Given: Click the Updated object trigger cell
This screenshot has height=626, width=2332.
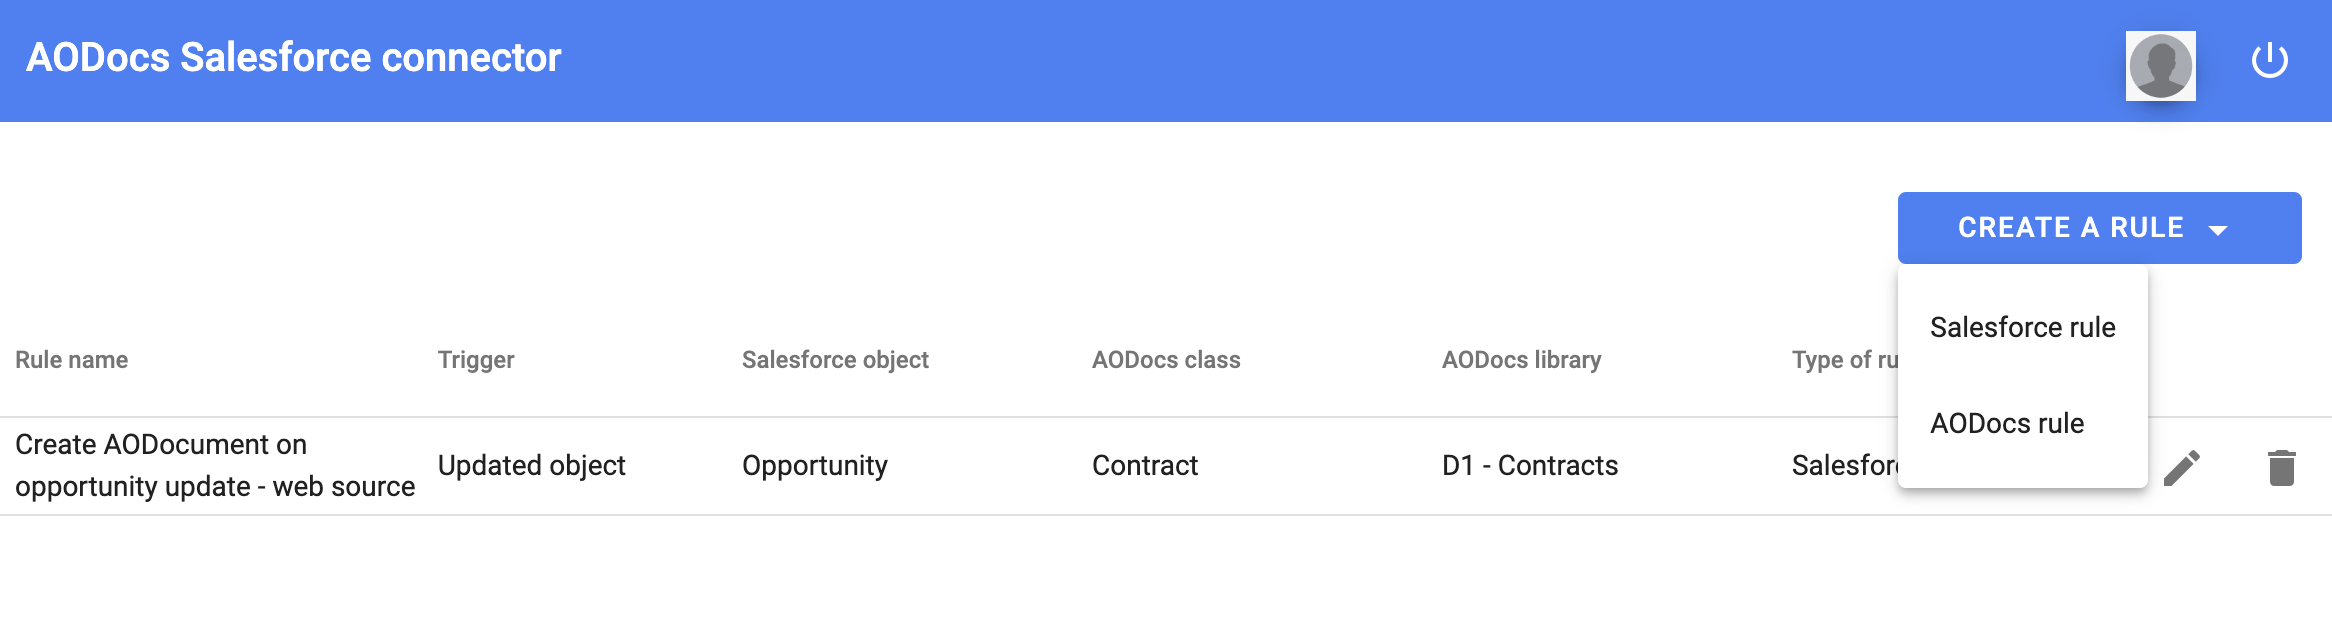Looking at the screenshot, I should (x=531, y=465).
